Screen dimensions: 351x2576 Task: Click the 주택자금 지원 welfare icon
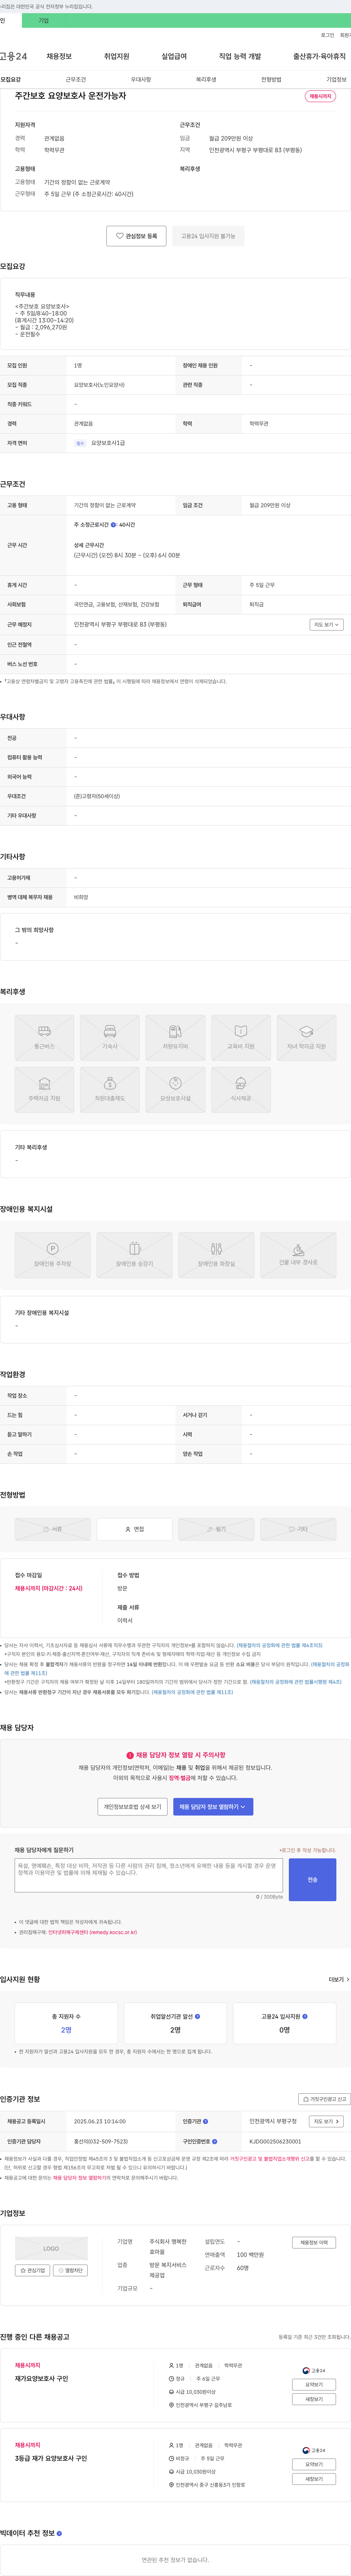(x=44, y=1090)
